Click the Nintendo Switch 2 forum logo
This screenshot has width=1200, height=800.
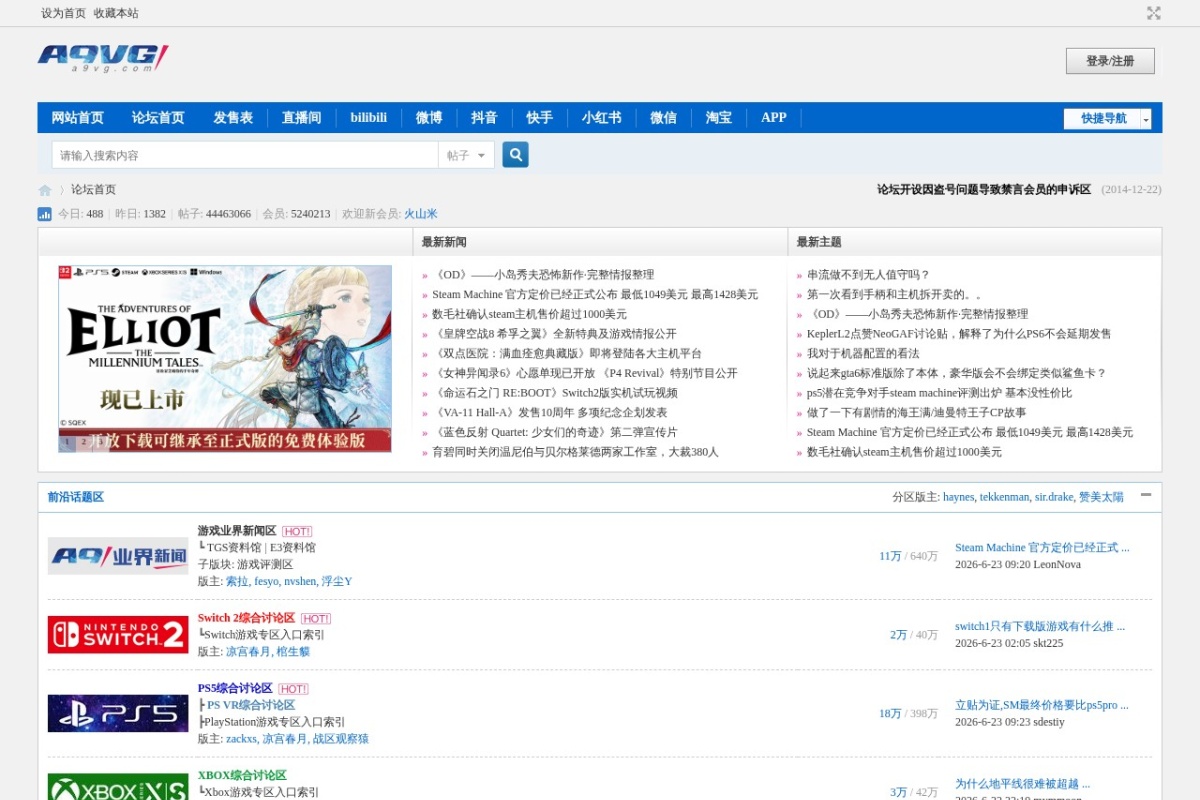pos(118,635)
